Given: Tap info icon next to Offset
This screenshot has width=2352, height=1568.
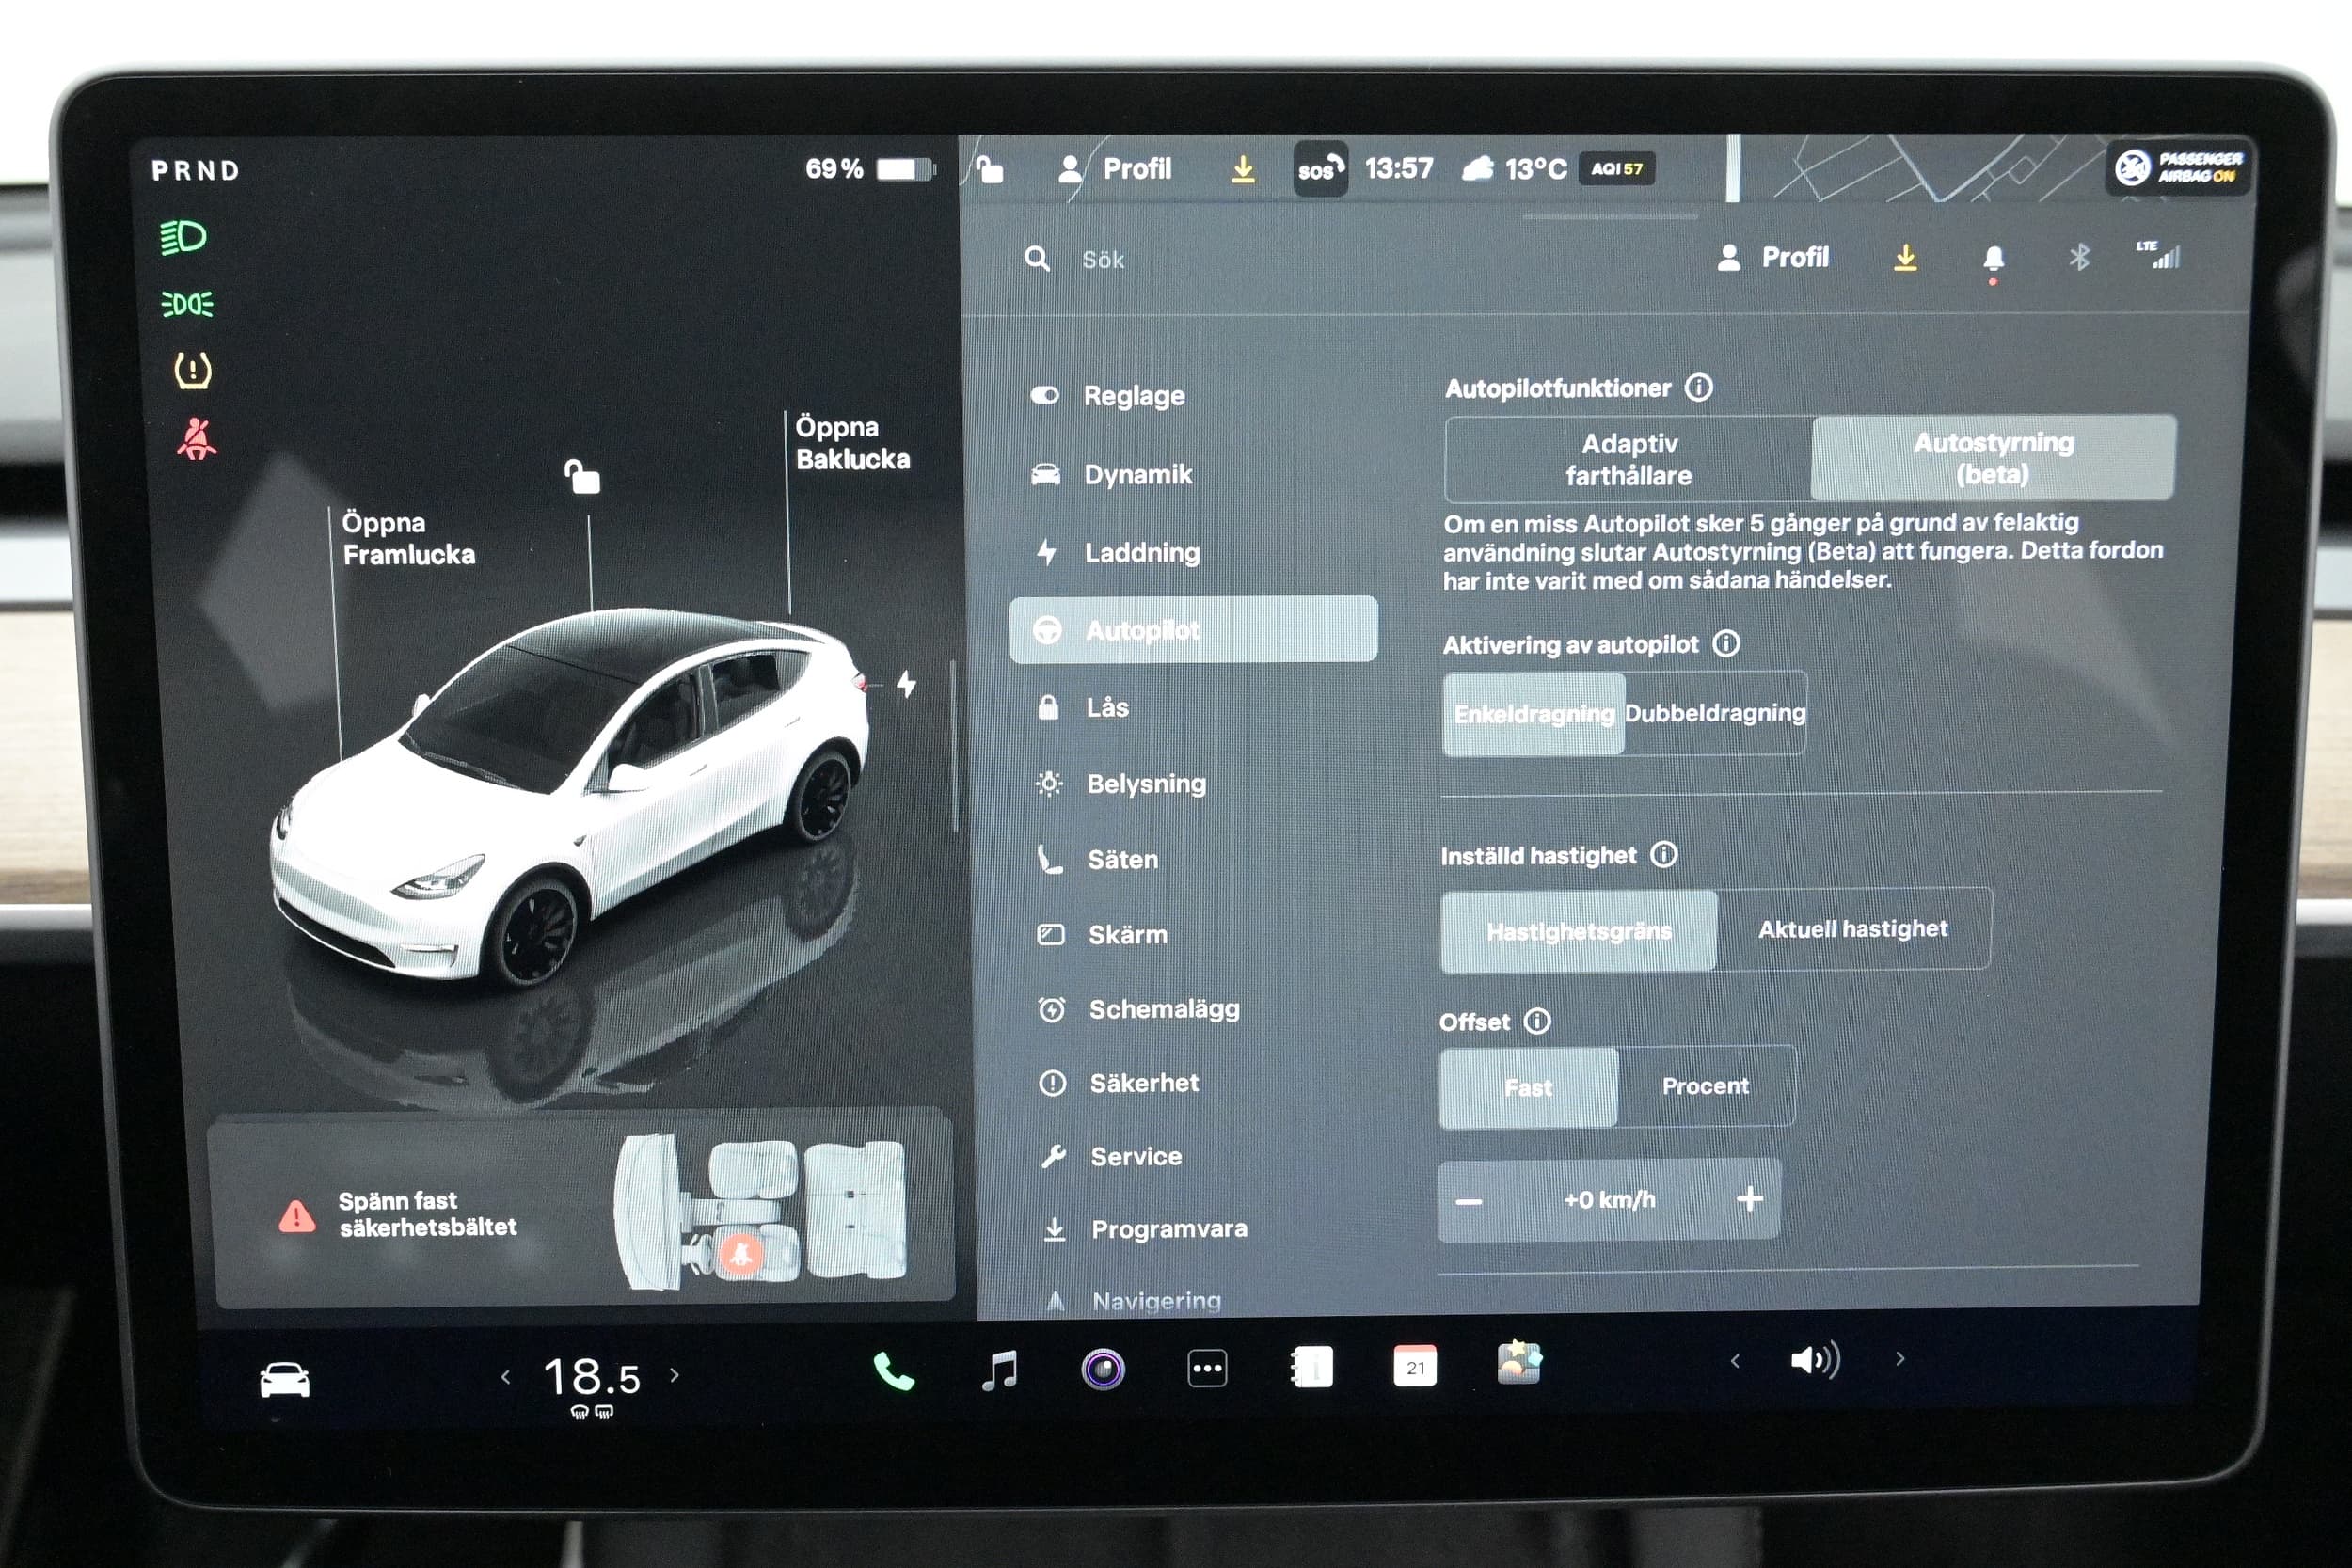Looking at the screenshot, I should 1537,1021.
